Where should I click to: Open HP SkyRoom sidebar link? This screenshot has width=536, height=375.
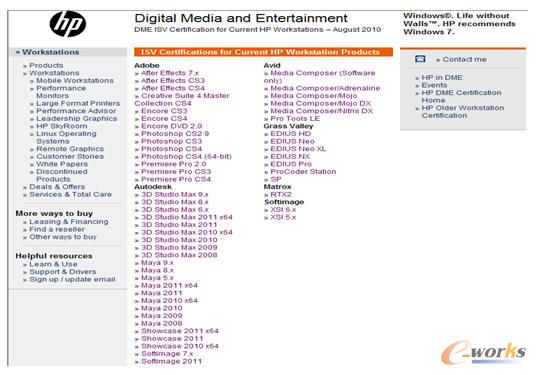[62, 126]
